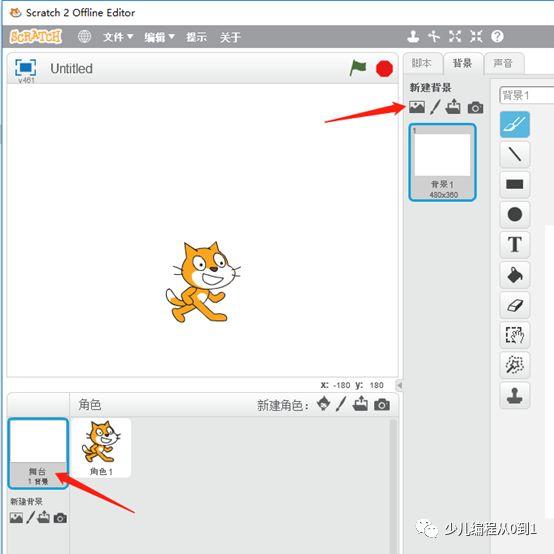This screenshot has height=554, width=554.
Task: Upload backdrop from file below stage thumbnail
Action: pyautogui.click(x=43, y=517)
